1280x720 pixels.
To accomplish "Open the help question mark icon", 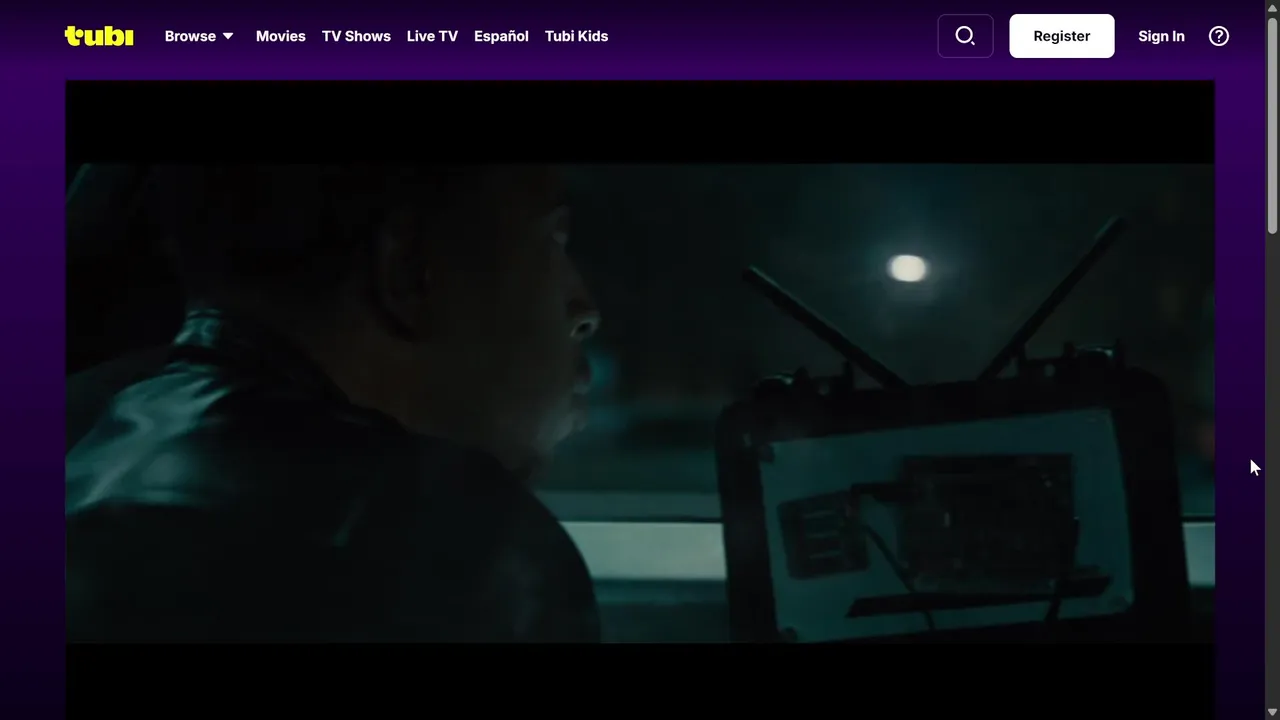I will click(1219, 36).
